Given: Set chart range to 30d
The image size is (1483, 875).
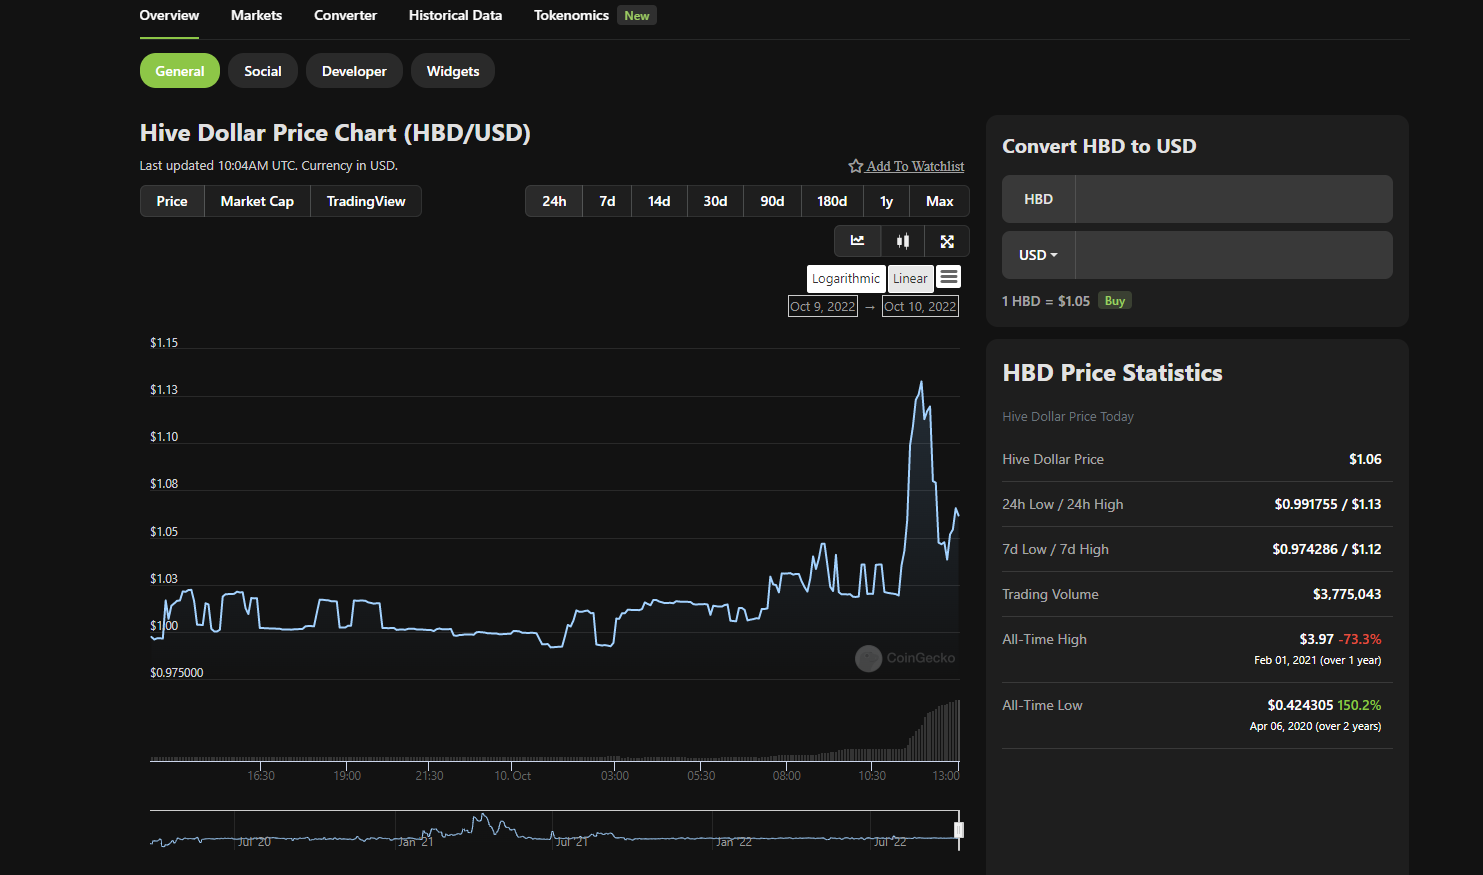Looking at the screenshot, I should 715,201.
